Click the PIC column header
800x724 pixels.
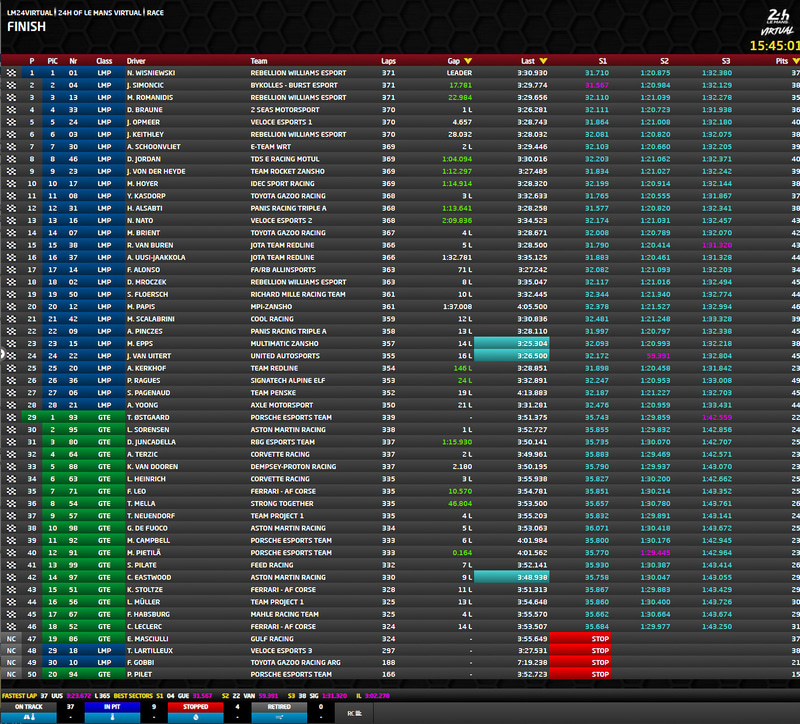point(53,61)
